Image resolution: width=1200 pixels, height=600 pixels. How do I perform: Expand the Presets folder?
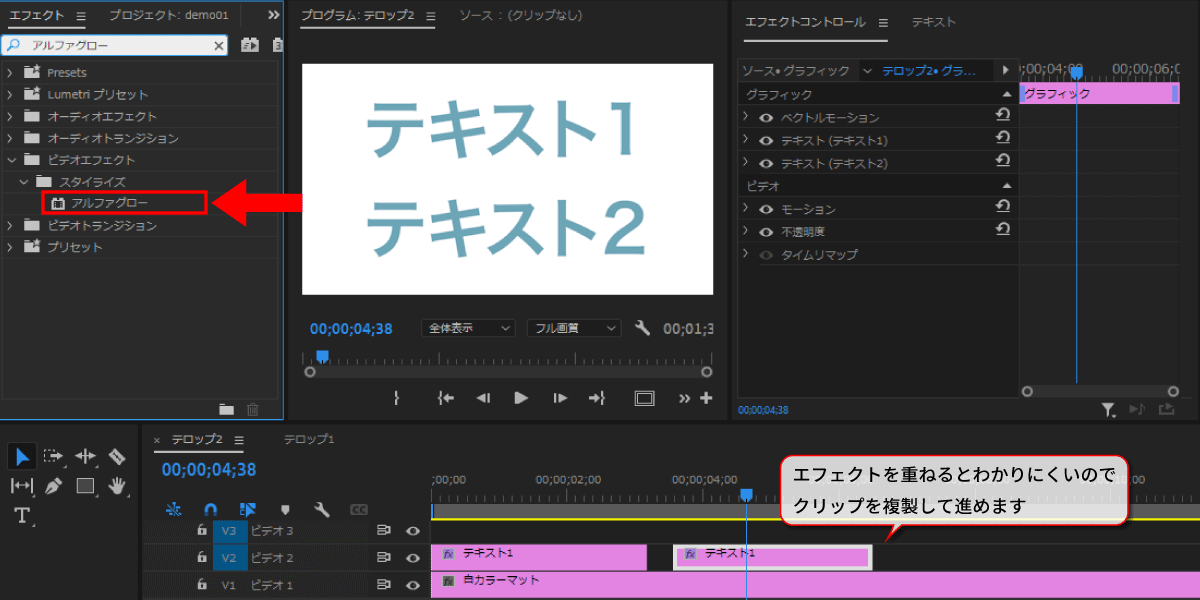[x=10, y=72]
